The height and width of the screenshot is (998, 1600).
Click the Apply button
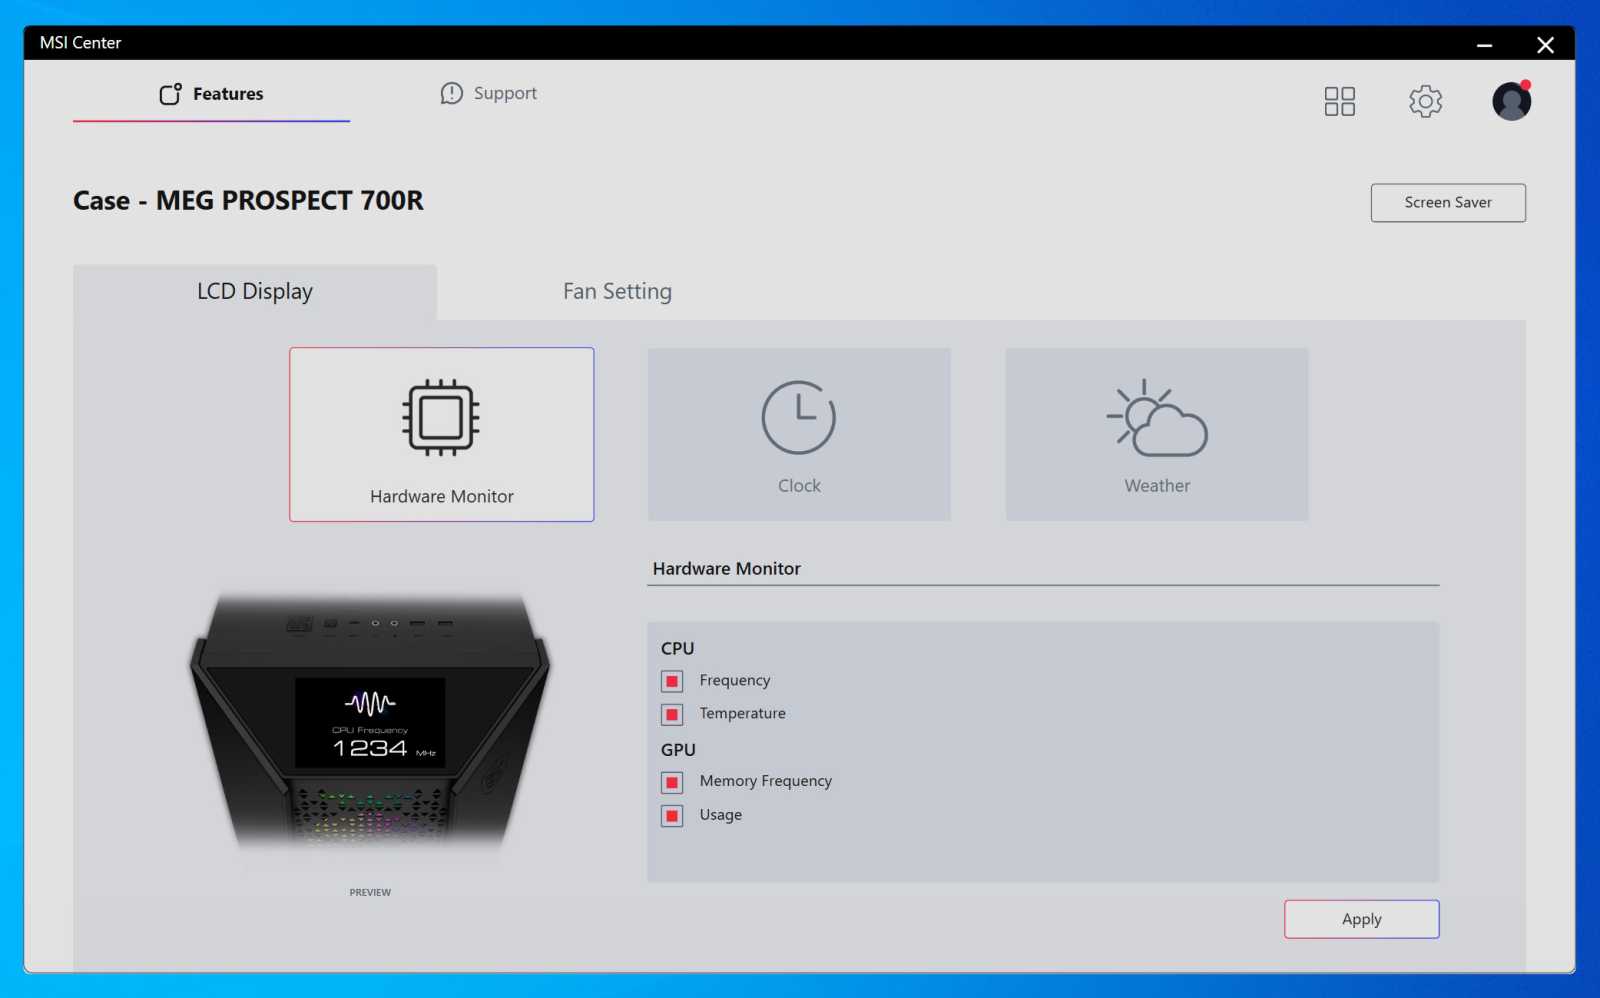(1361, 919)
